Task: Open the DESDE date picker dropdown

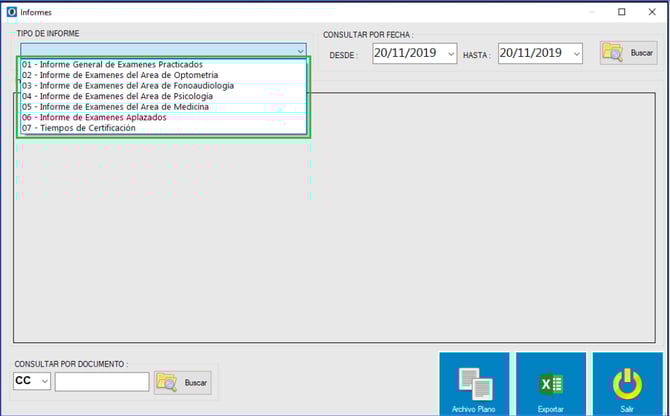Action: point(451,54)
